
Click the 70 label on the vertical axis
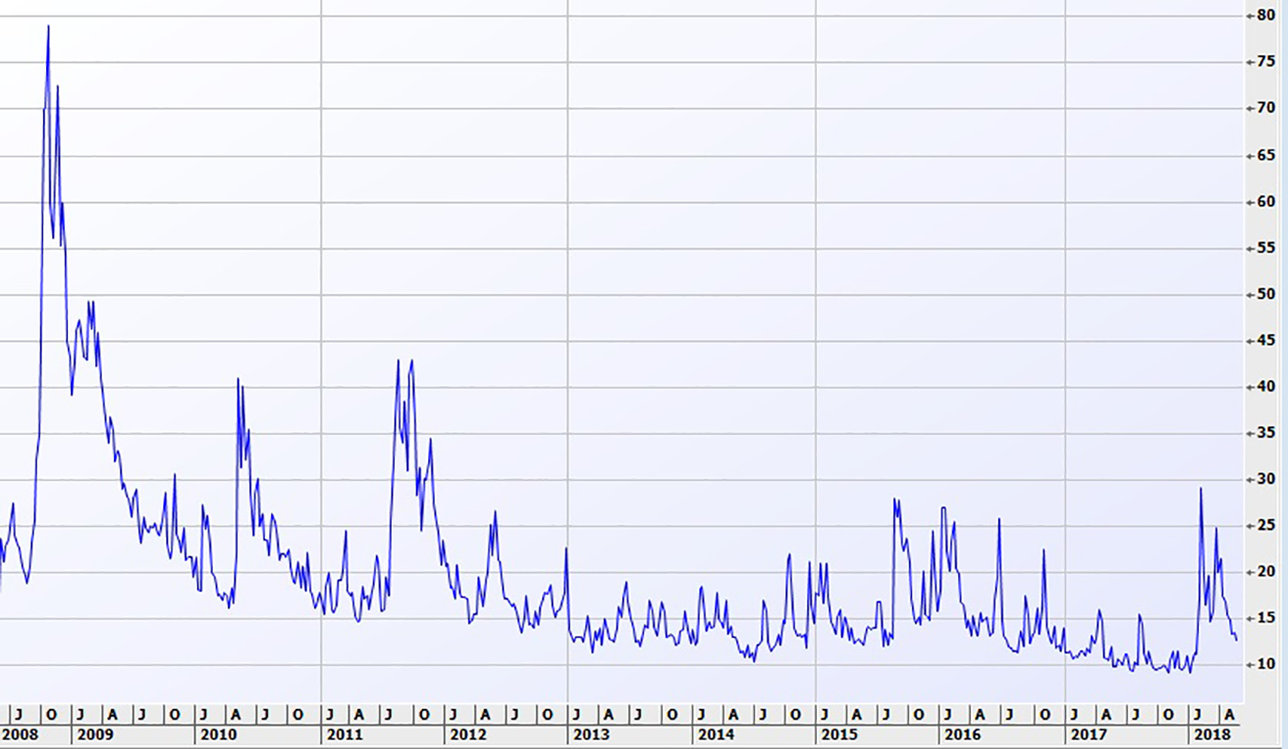[x=1265, y=108]
